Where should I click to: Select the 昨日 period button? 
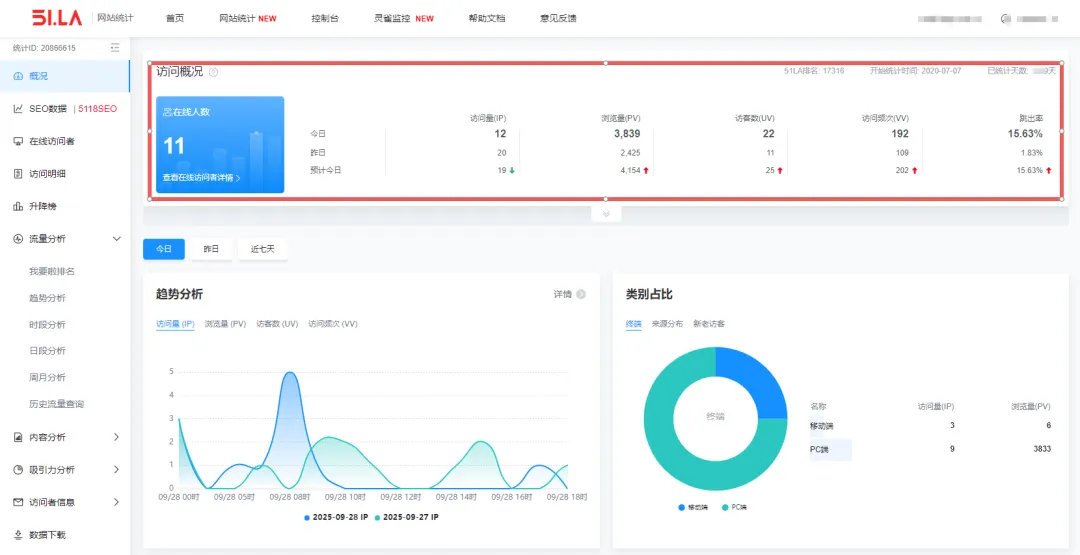pyautogui.click(x=211, y=249)
